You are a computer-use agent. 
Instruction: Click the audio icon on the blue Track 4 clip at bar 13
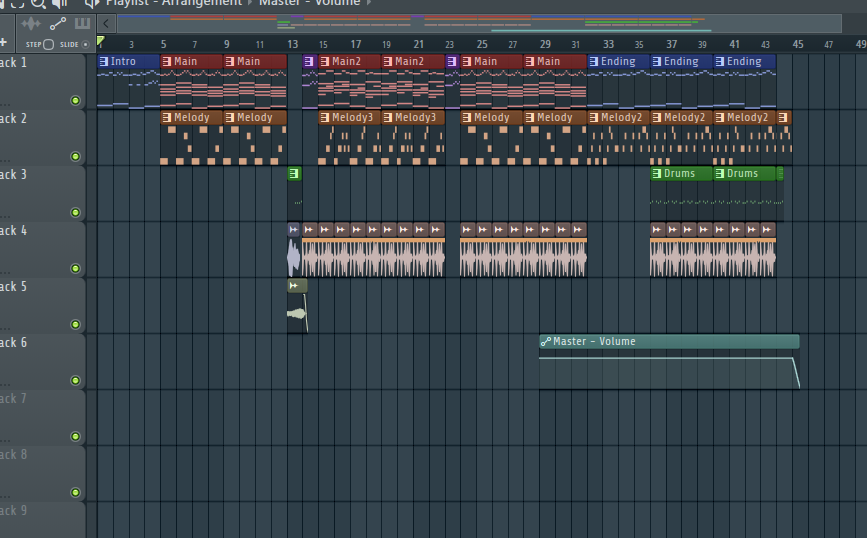(x=294, y=229)
